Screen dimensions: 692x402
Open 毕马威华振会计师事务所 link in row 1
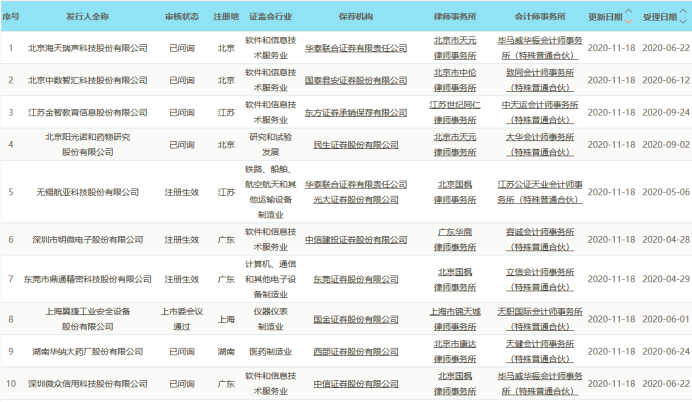coord(540,48)
